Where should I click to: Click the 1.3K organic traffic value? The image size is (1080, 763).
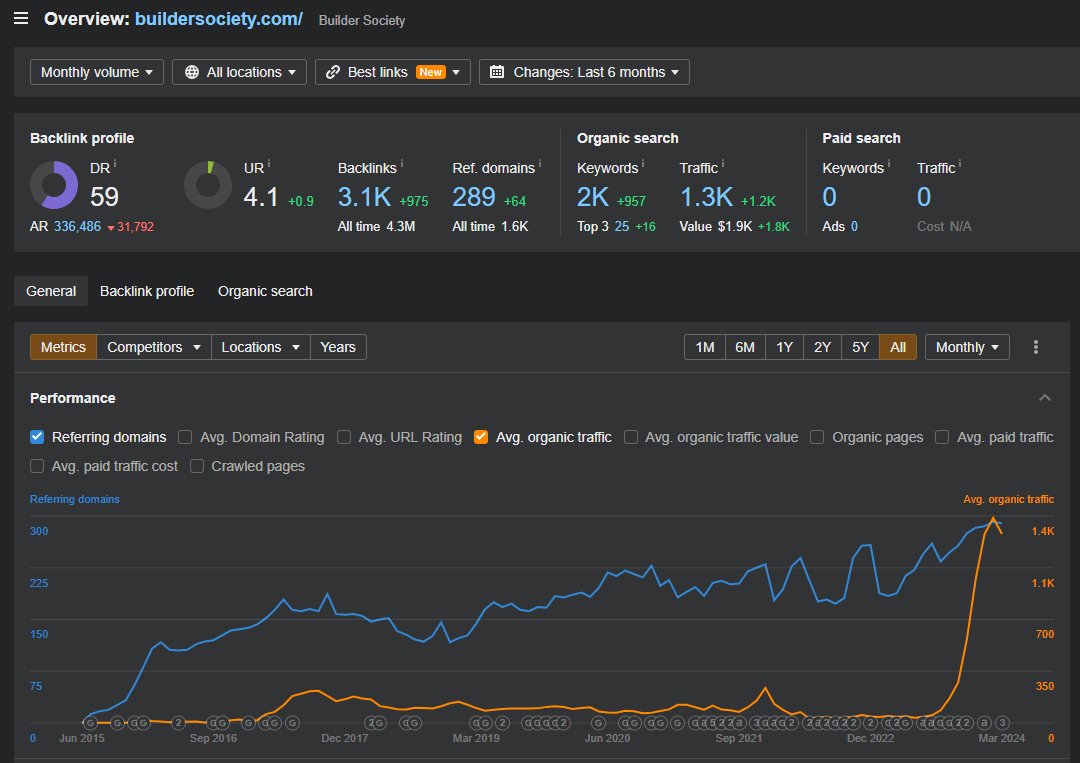point(707,198)
